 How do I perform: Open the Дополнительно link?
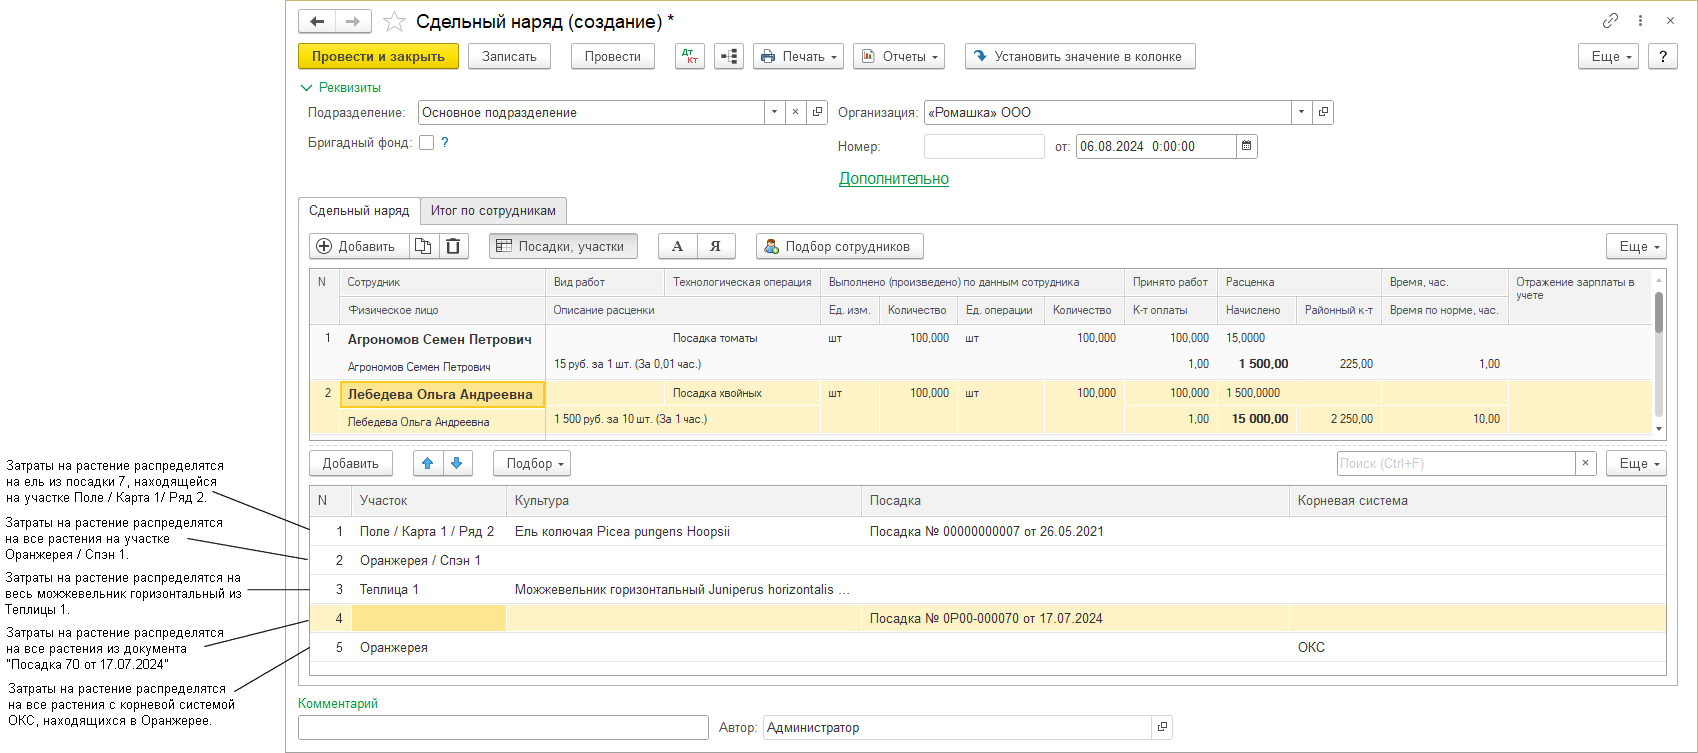click(894, 178)
